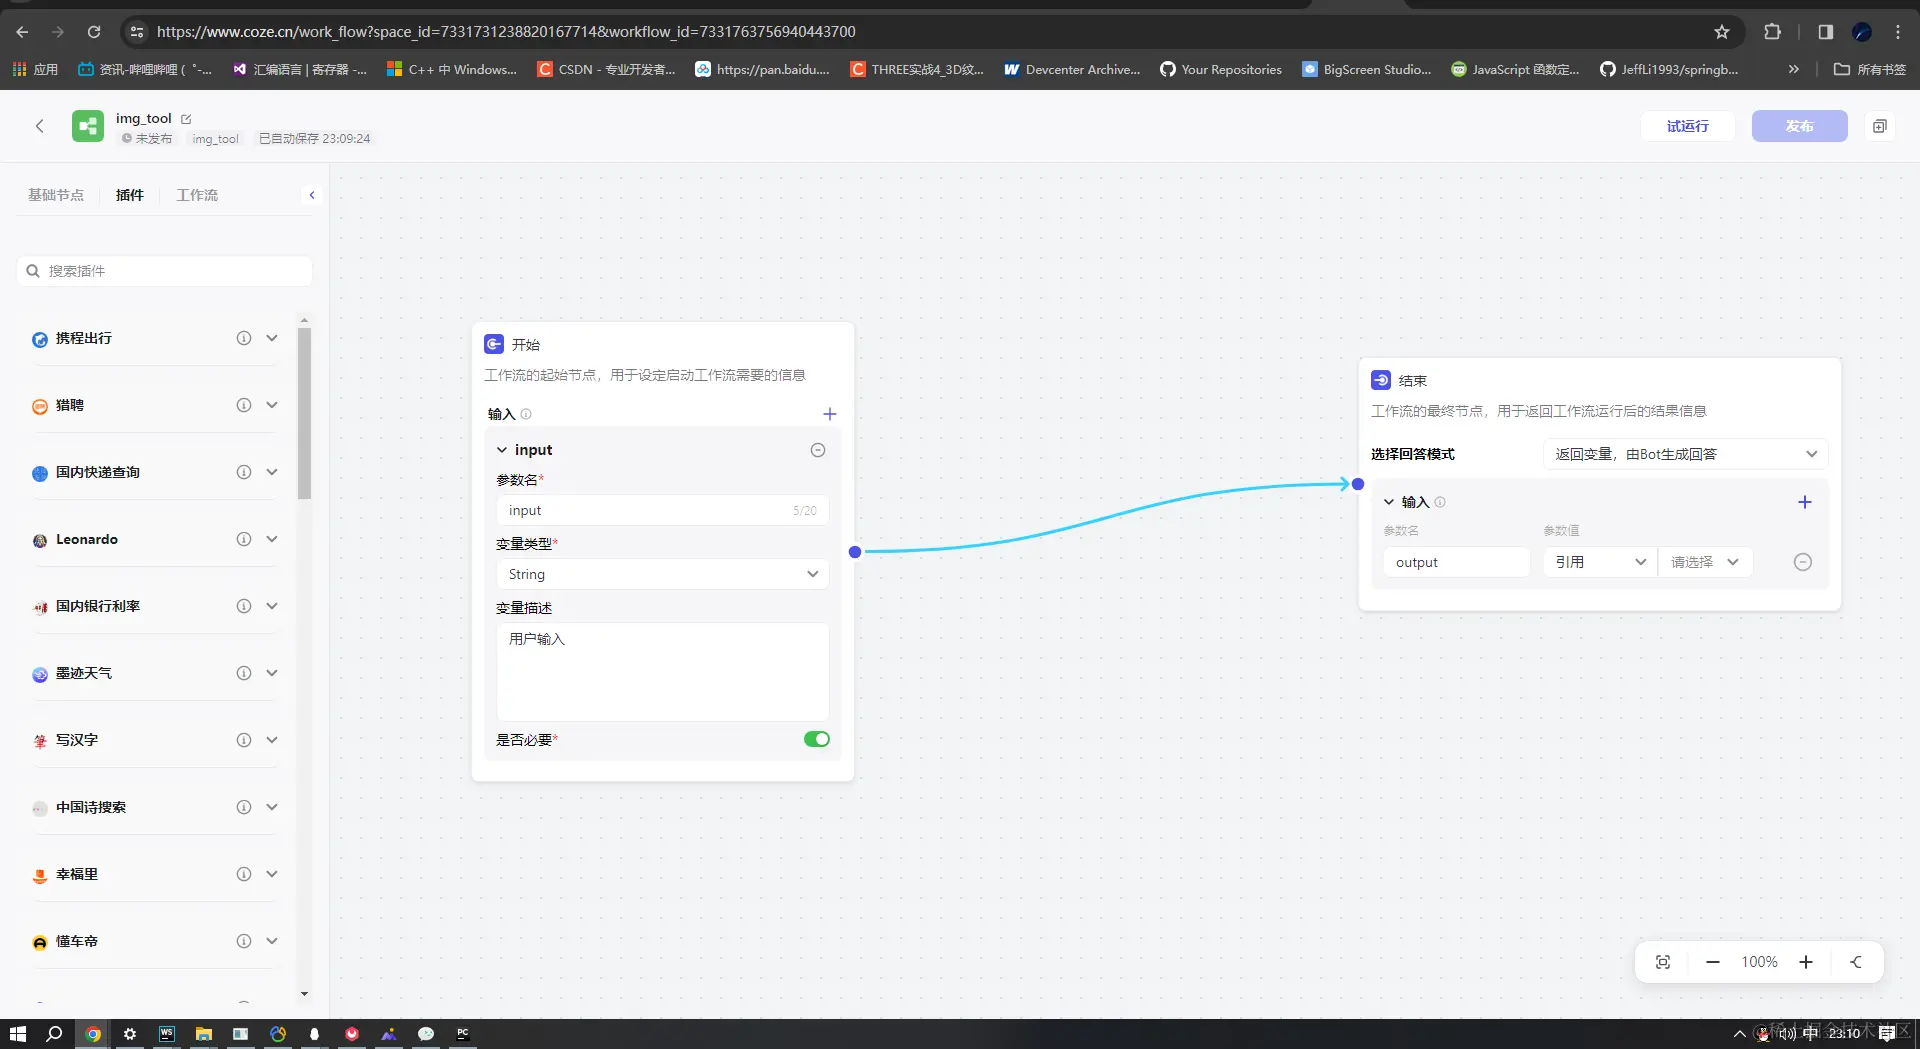Focus the 搜索插件 search field
The height and width of the screenshot is (1049, 1920).
click(x=165, y=271)
